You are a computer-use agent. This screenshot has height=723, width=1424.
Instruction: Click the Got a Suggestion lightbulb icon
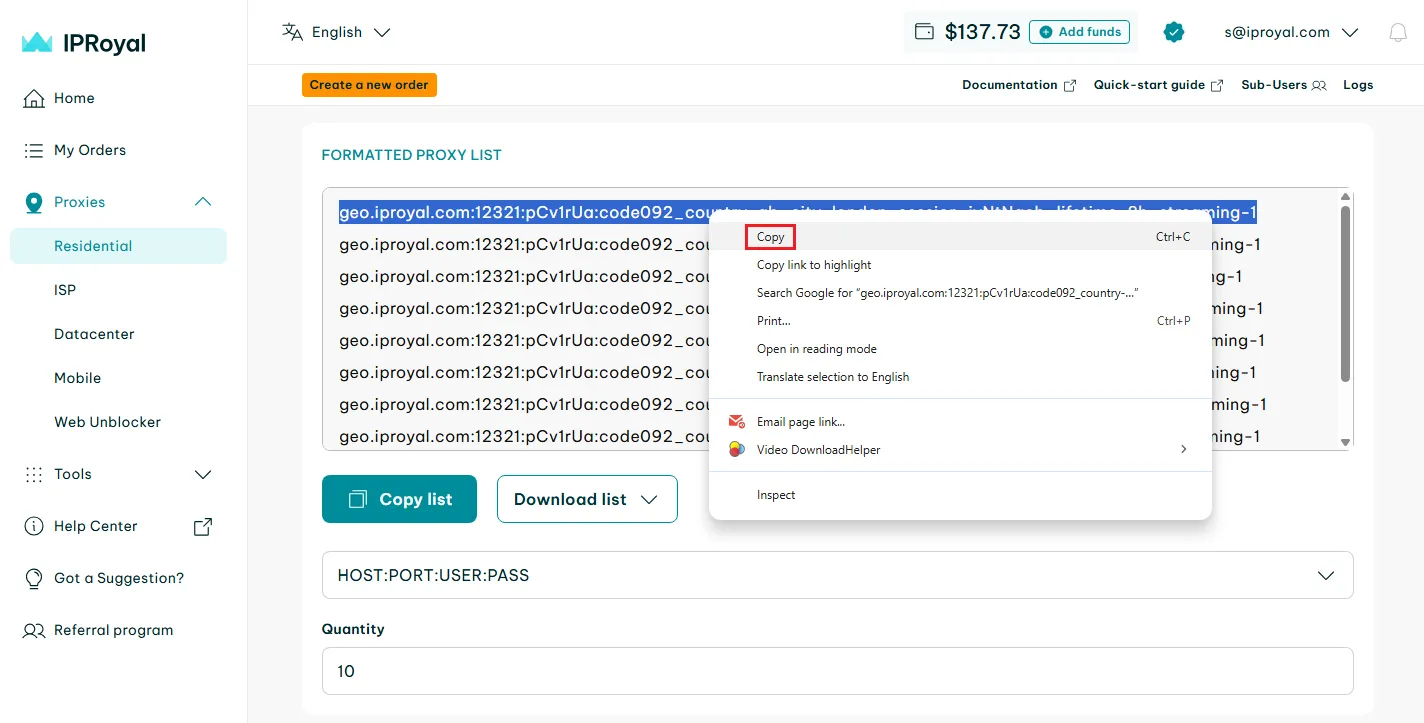click(x=34, y=578)
